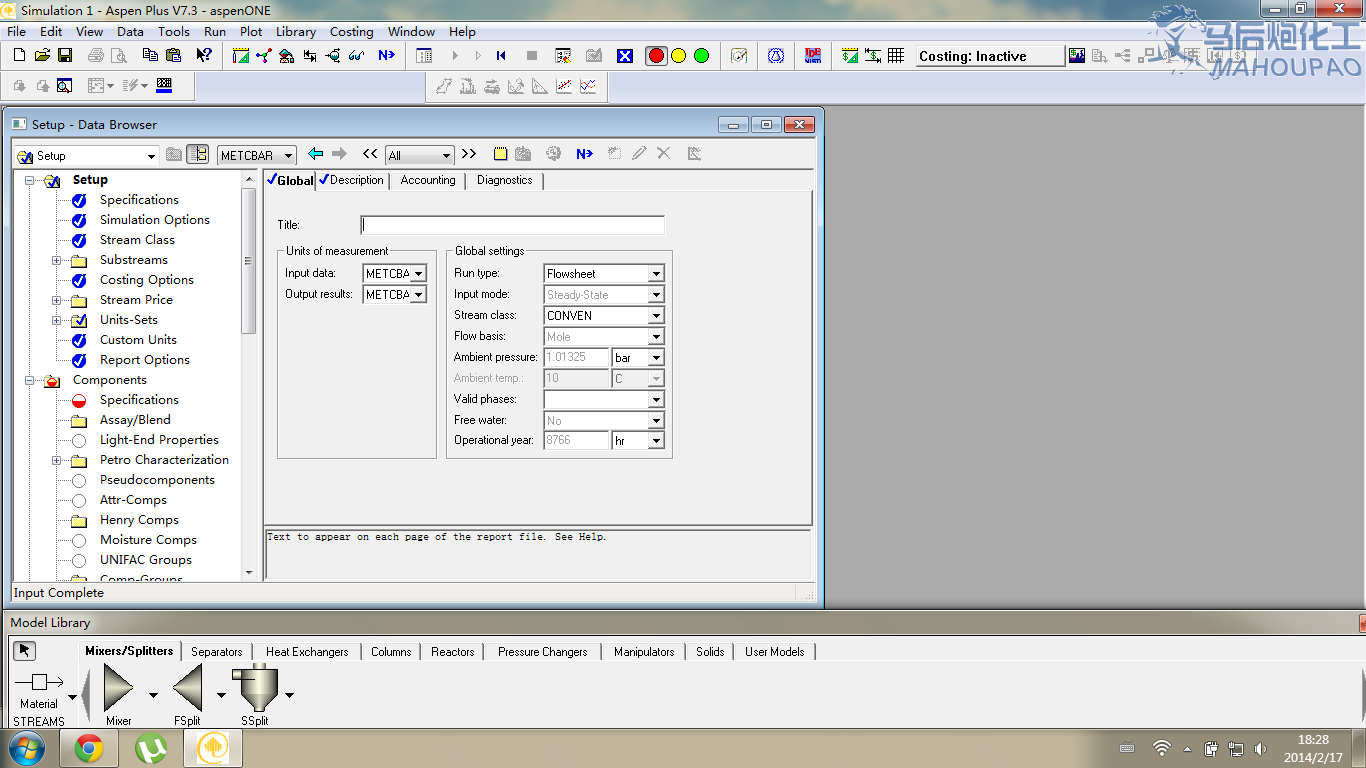Open the All filter dropdown
This screenshot has width=1366, height=768.
click(446, 156)
